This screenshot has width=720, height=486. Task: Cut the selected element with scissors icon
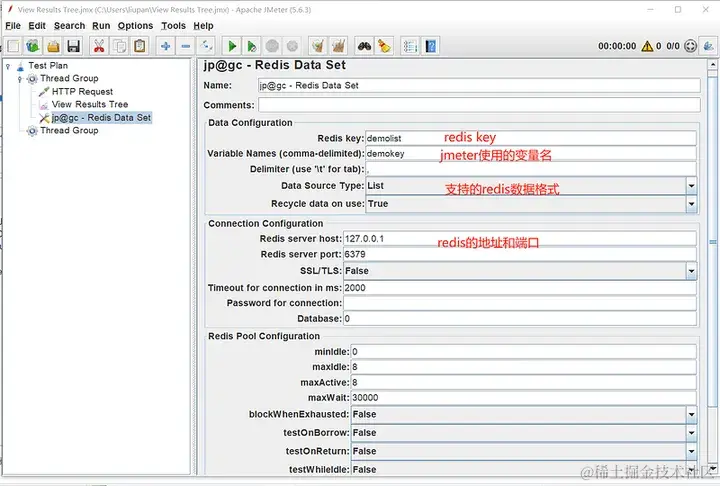click(x=99, y=46)
